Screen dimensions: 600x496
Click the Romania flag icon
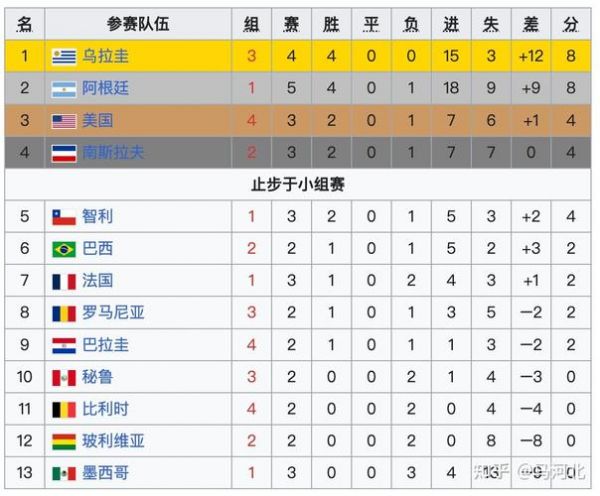pyautogui.click(x=64, y=313)
